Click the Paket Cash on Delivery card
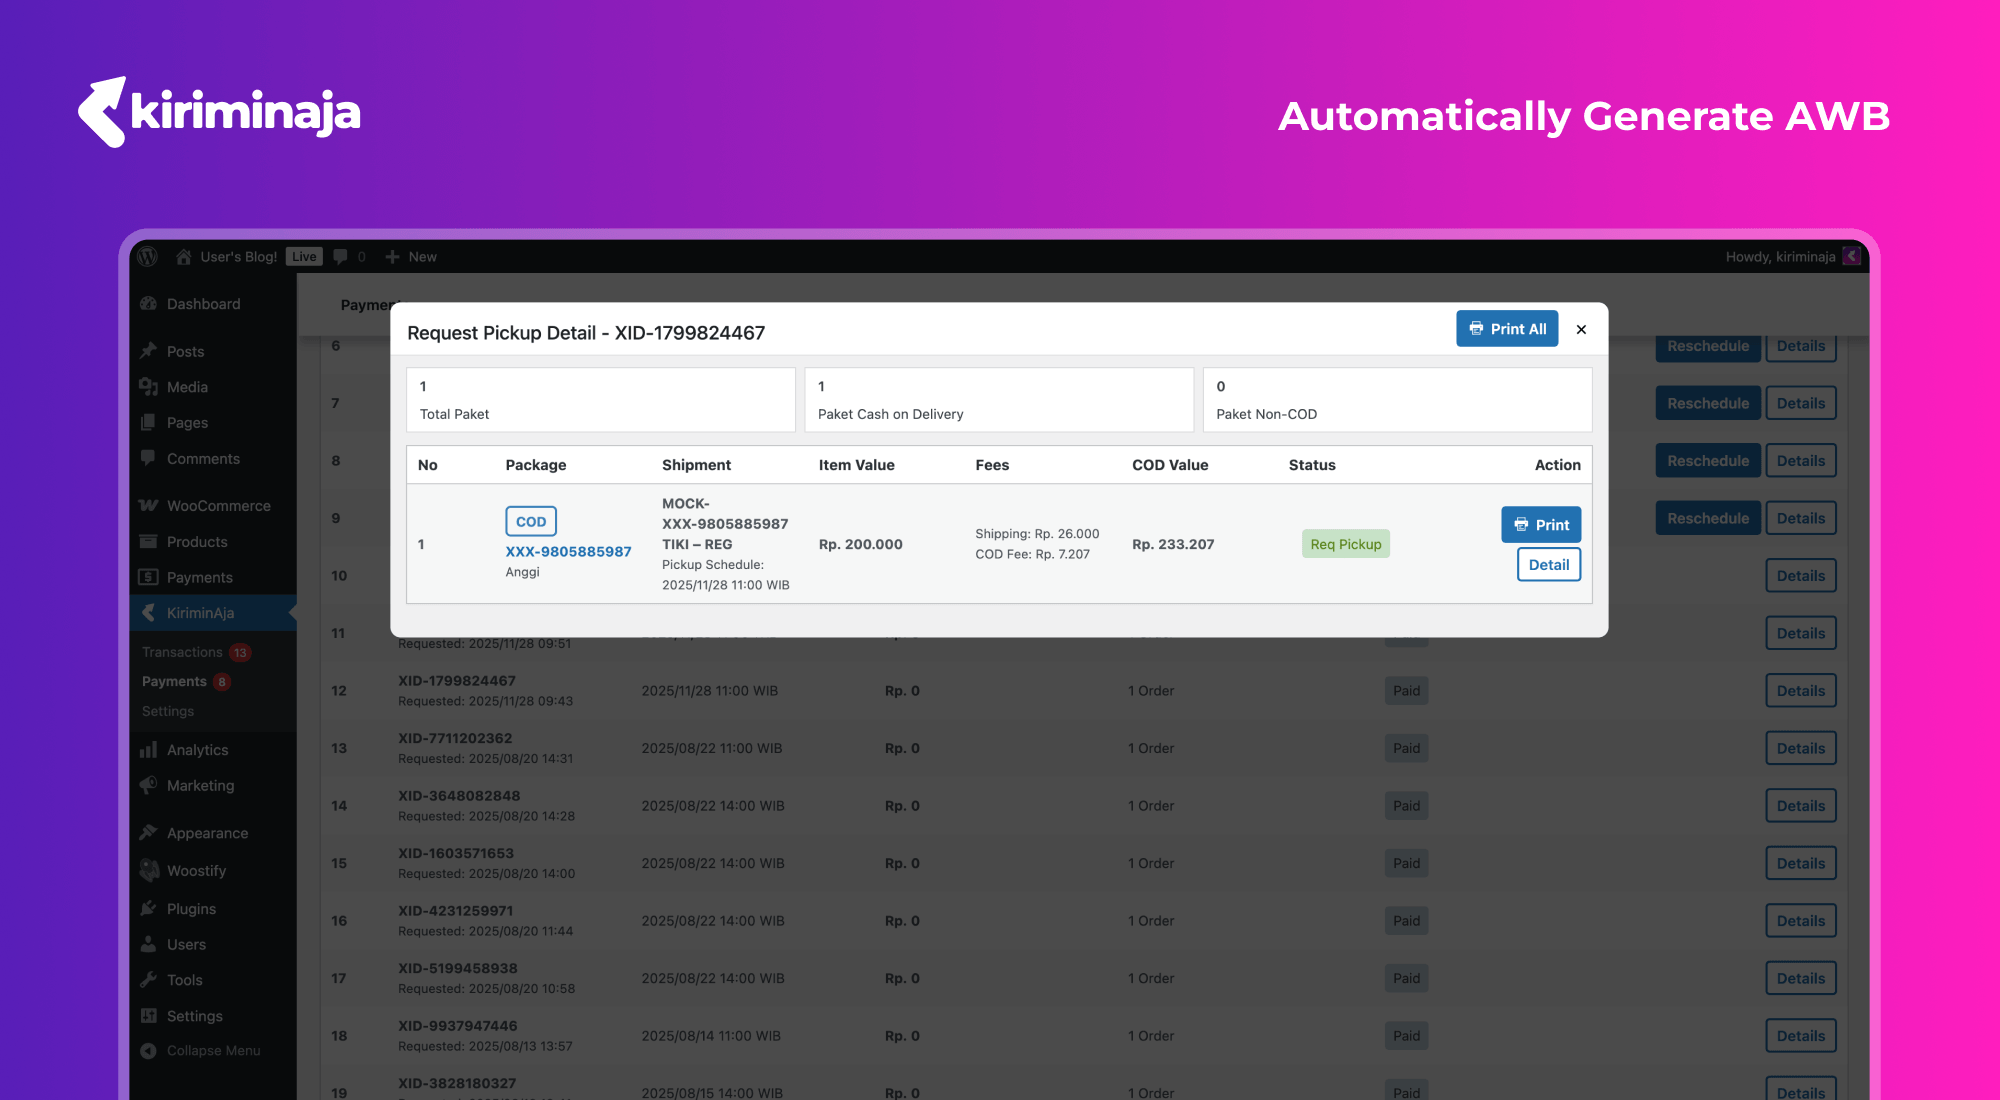2000x1100 pixels. tap(999, 400)
